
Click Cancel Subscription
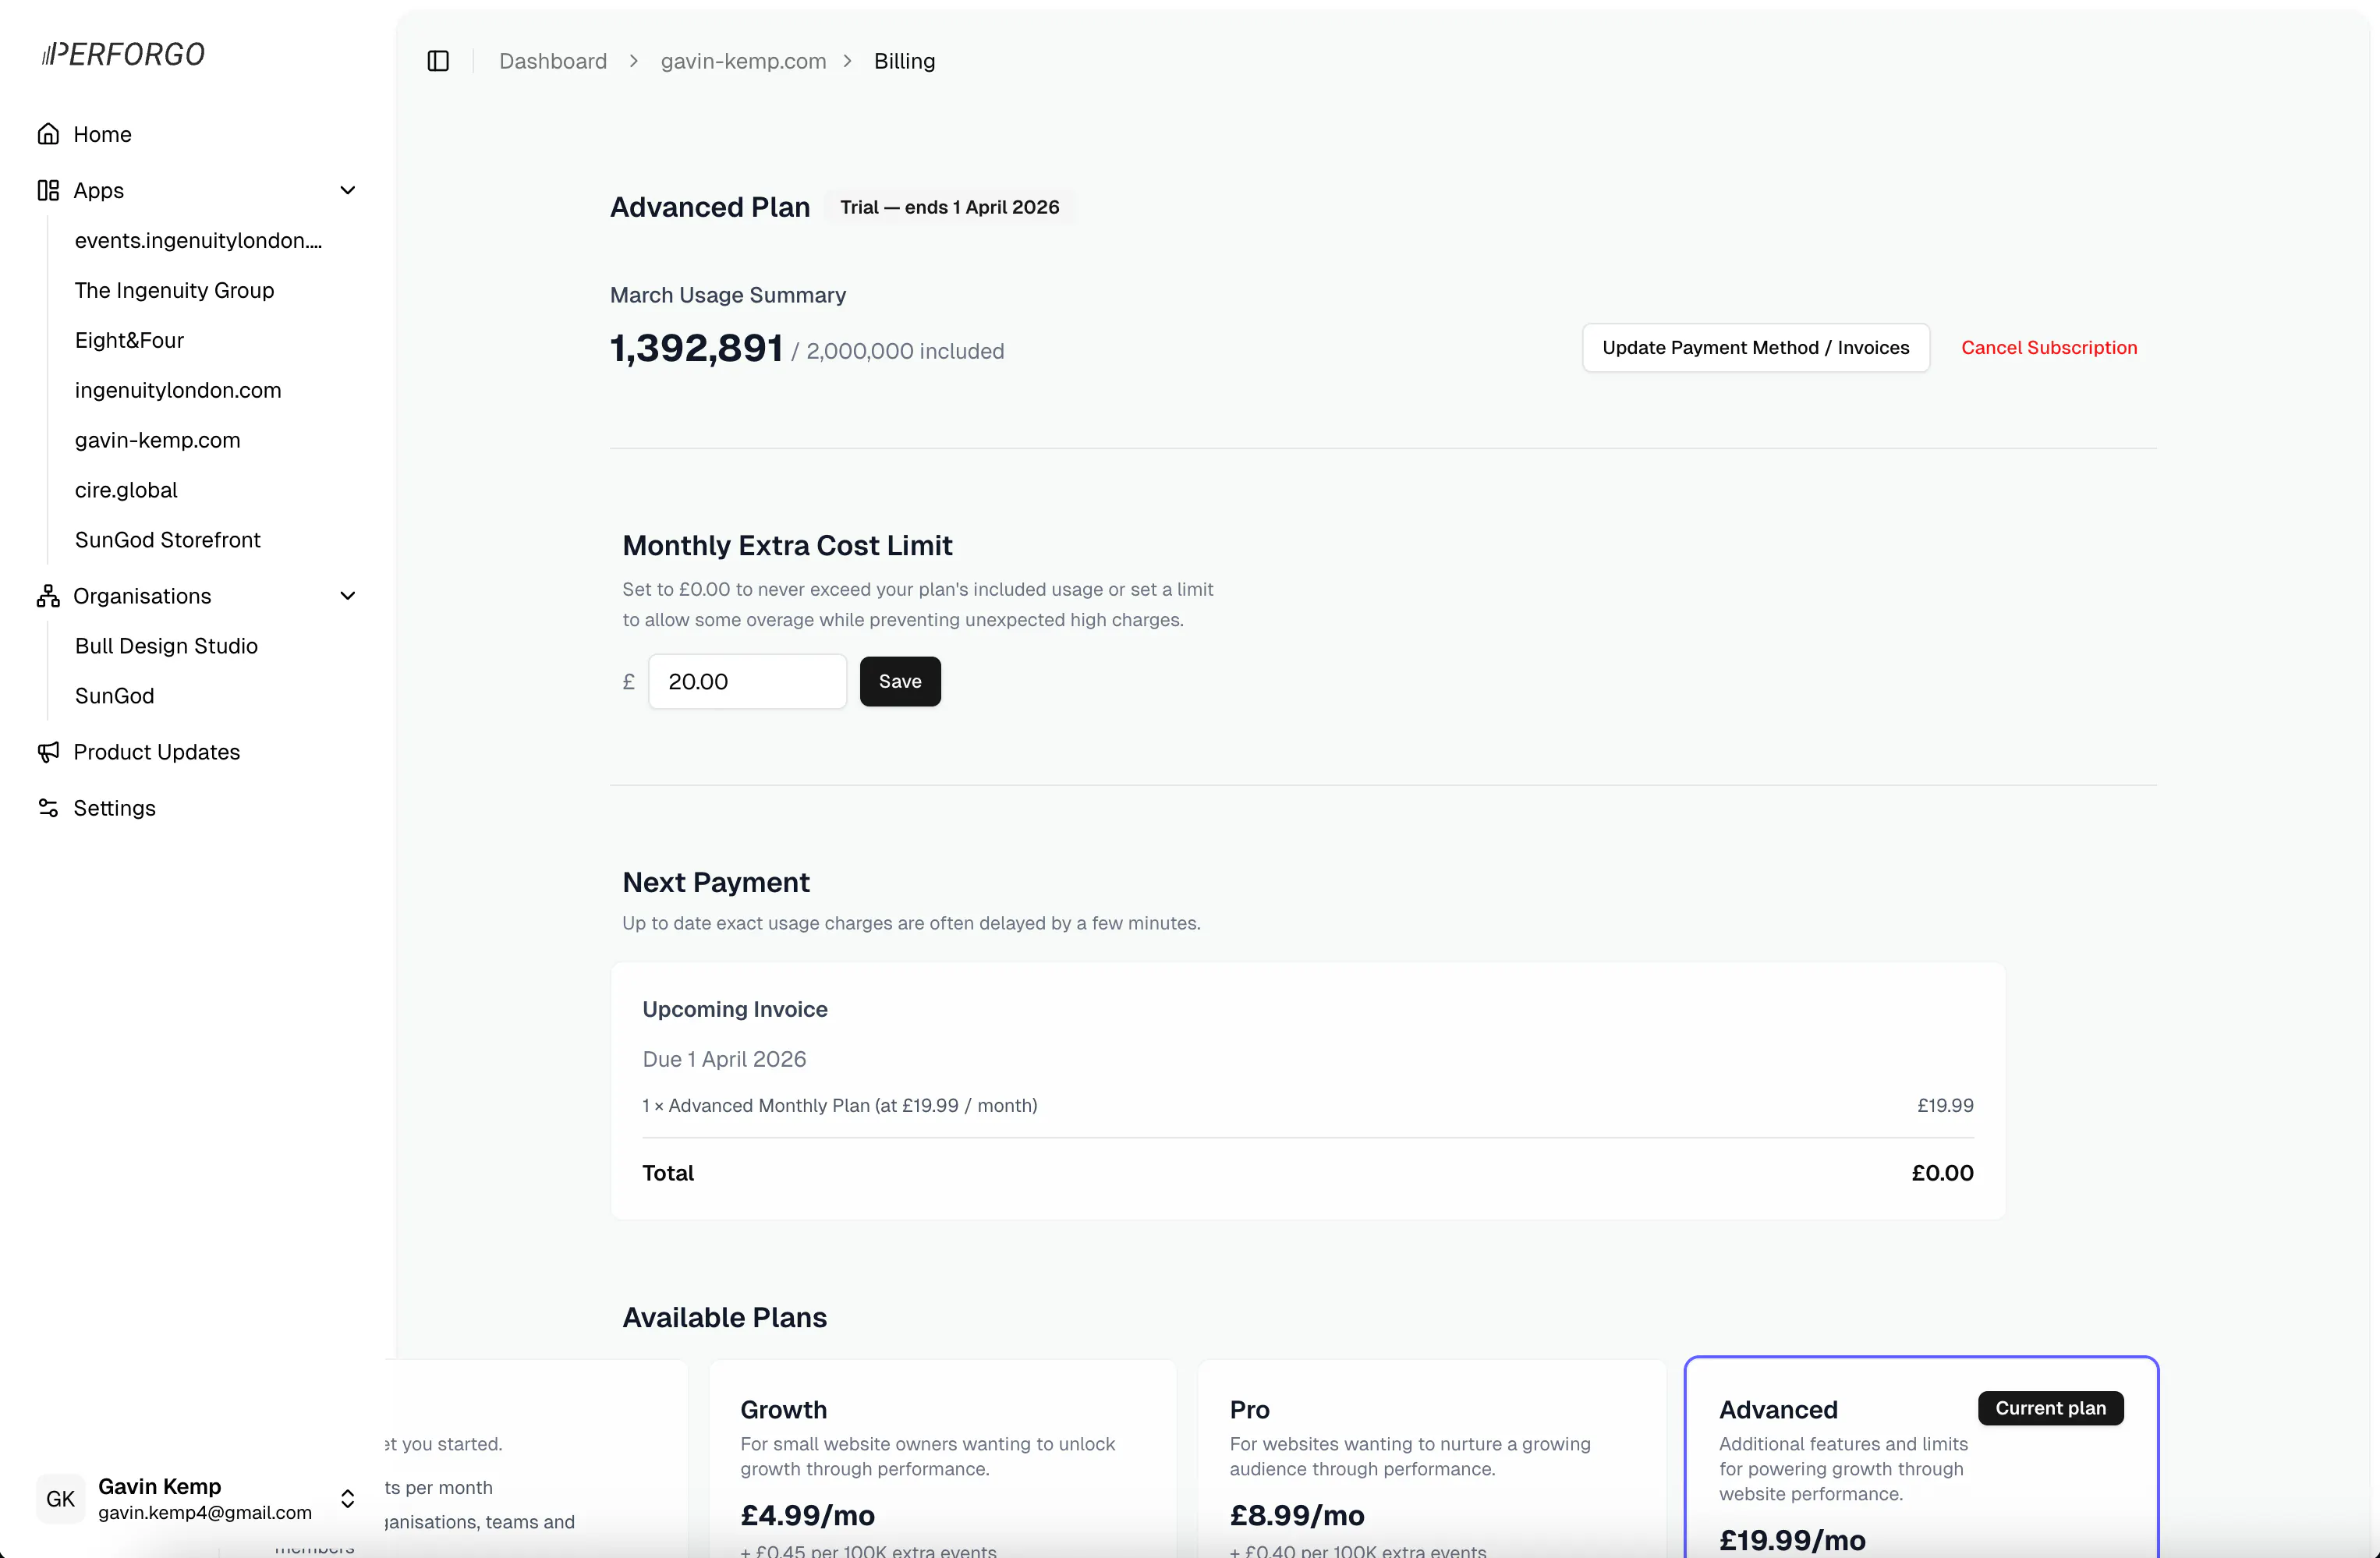[x=2049, y=348]
